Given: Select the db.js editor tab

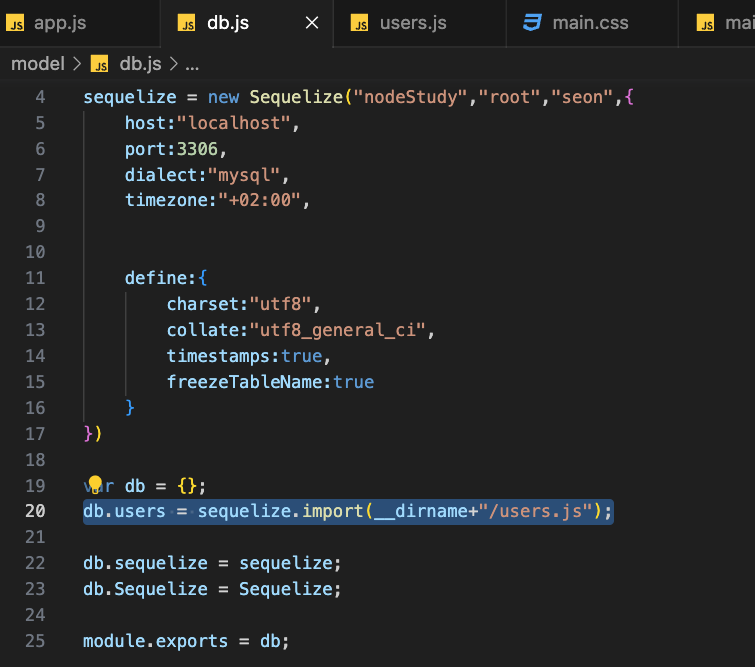Looking at the screenshot, I should click(246, 23).
